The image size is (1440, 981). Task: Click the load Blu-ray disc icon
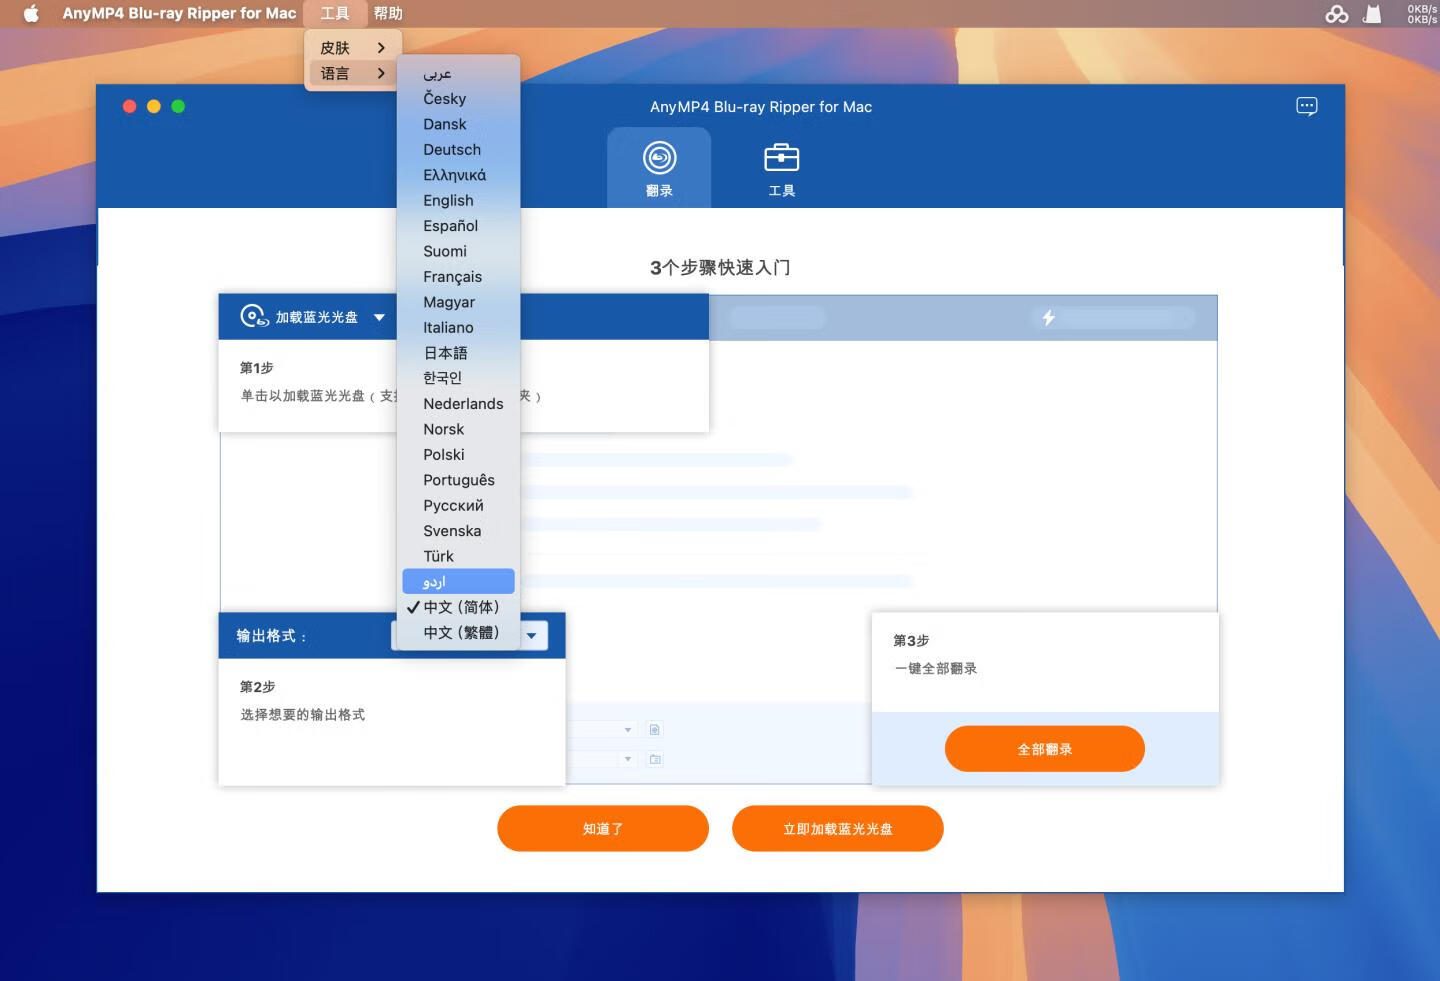click(x=254, y=317)
